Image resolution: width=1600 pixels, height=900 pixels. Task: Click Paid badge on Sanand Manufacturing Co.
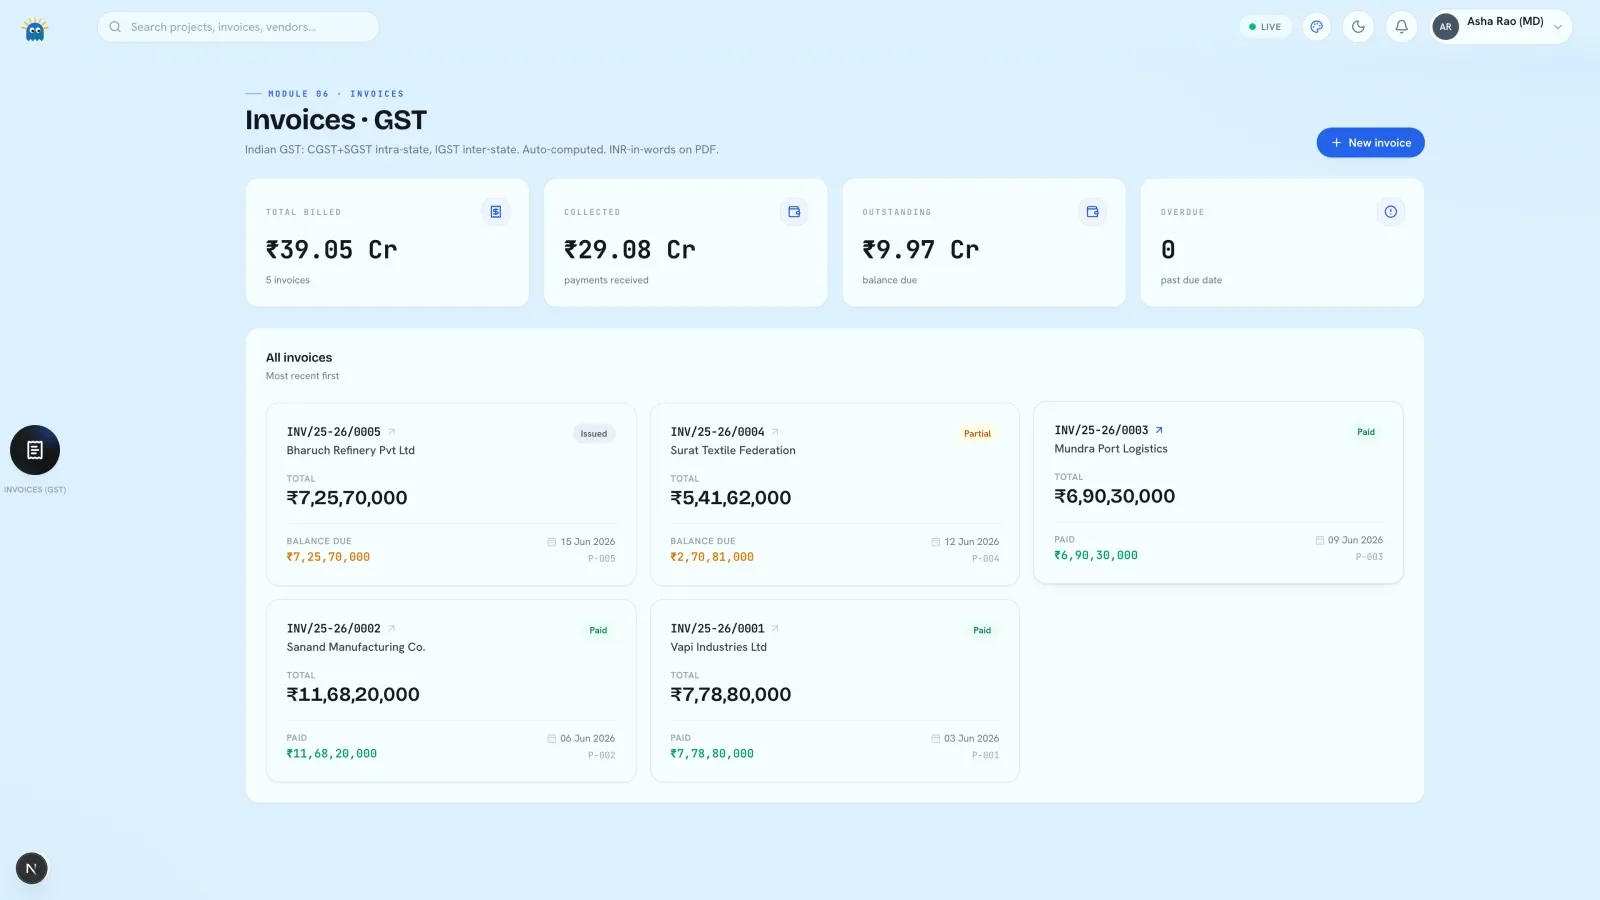click(598, 630)
